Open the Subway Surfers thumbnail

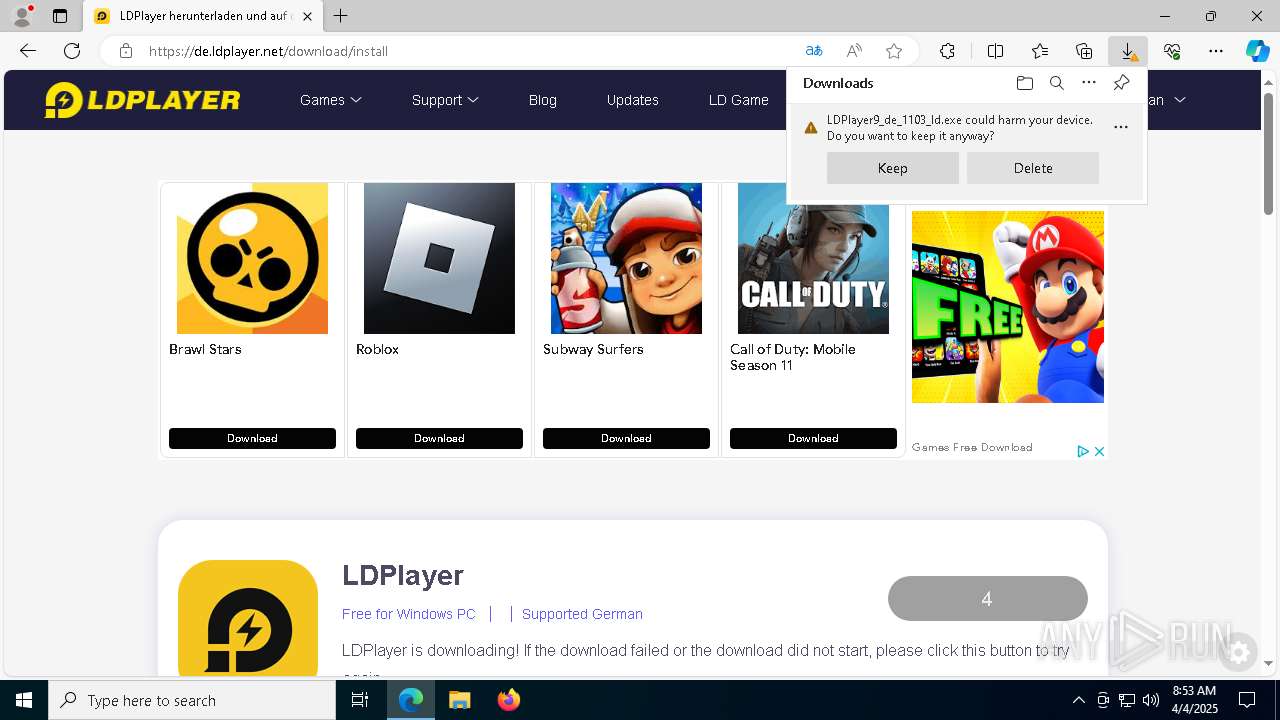(626, 258)
